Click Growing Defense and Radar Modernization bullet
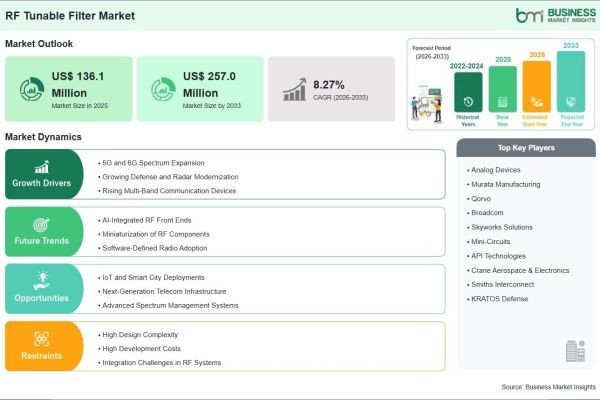The height and width of the screenshot is (400, 600). [x=168, y=177]
